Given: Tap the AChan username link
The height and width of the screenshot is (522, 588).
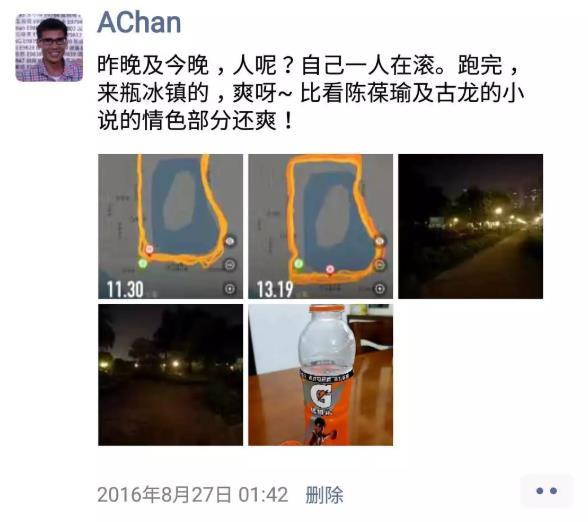Looking at the screenshot, I should pos(139,22).
